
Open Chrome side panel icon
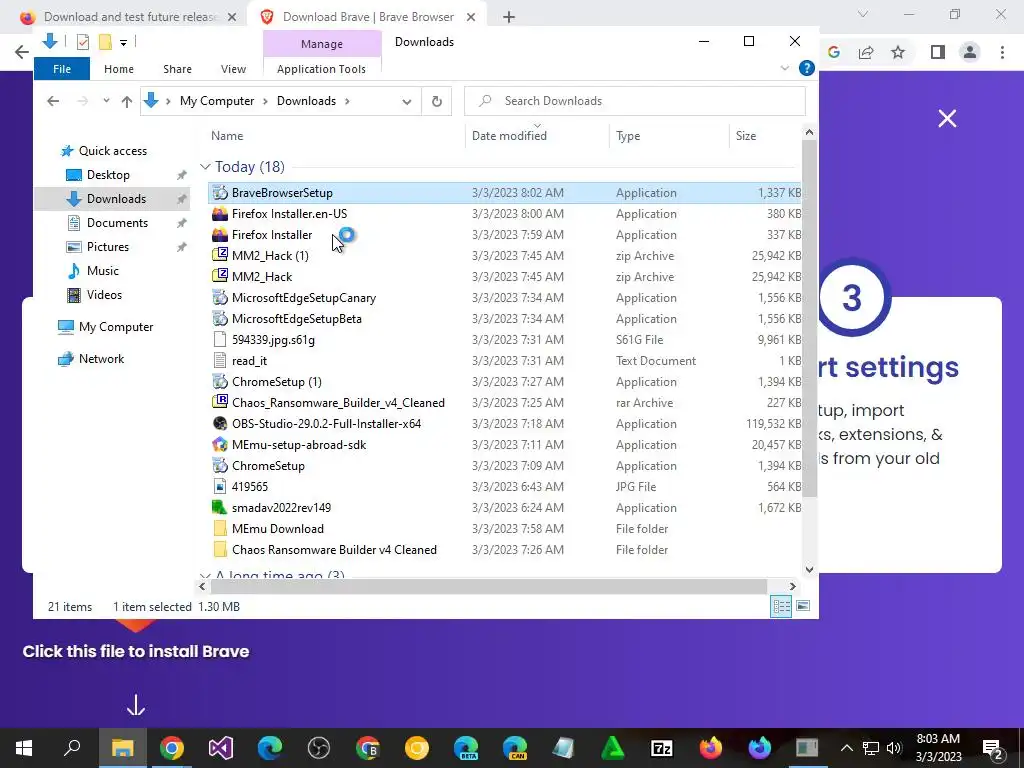coord(938,52)
